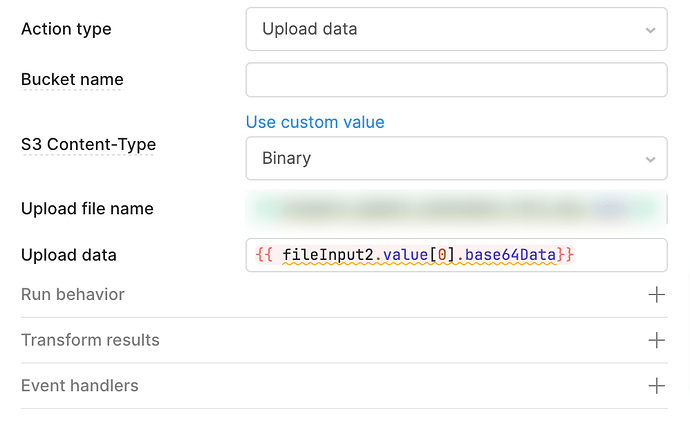Click the plus icon beside Transform results
690x430 pixels.
tap(657, 340)
